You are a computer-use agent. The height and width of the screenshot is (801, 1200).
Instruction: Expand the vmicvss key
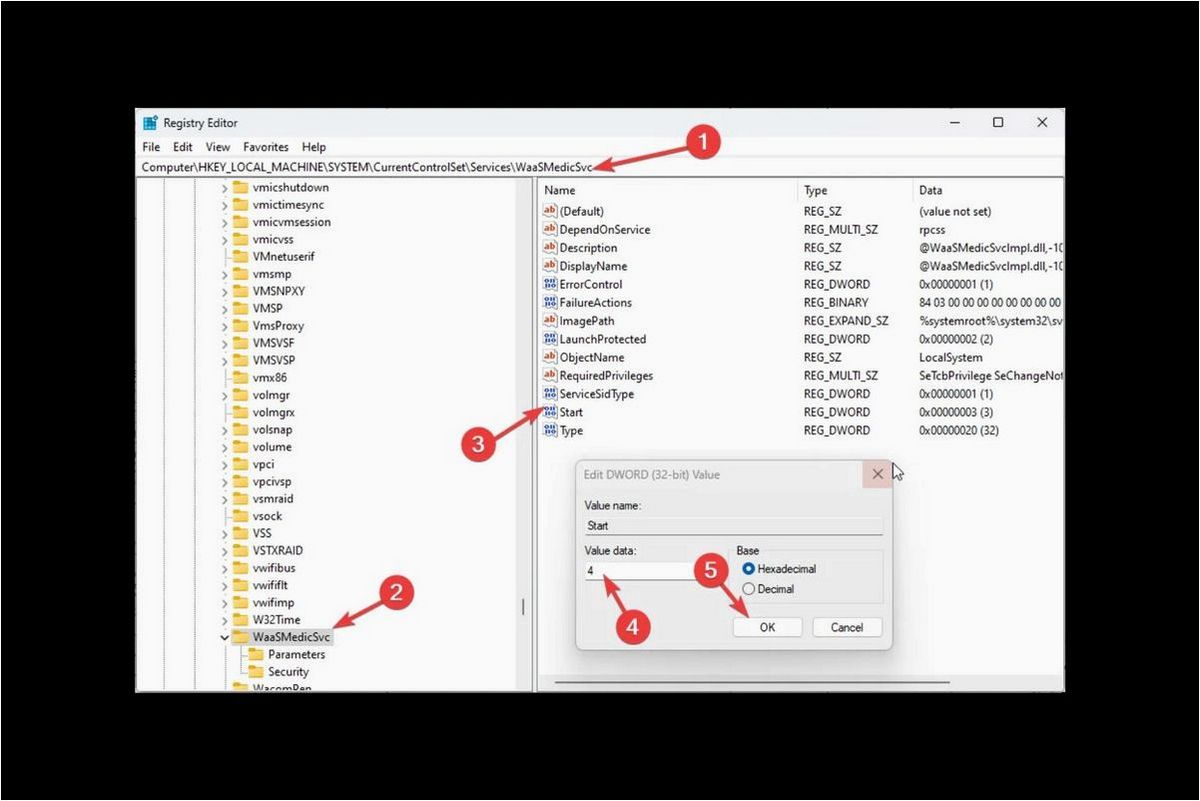[x=224, y=239]
